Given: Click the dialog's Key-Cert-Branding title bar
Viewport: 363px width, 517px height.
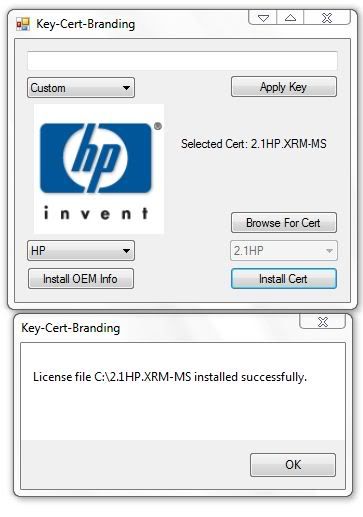Looking at the screenshot, I should tap(70, 328).
